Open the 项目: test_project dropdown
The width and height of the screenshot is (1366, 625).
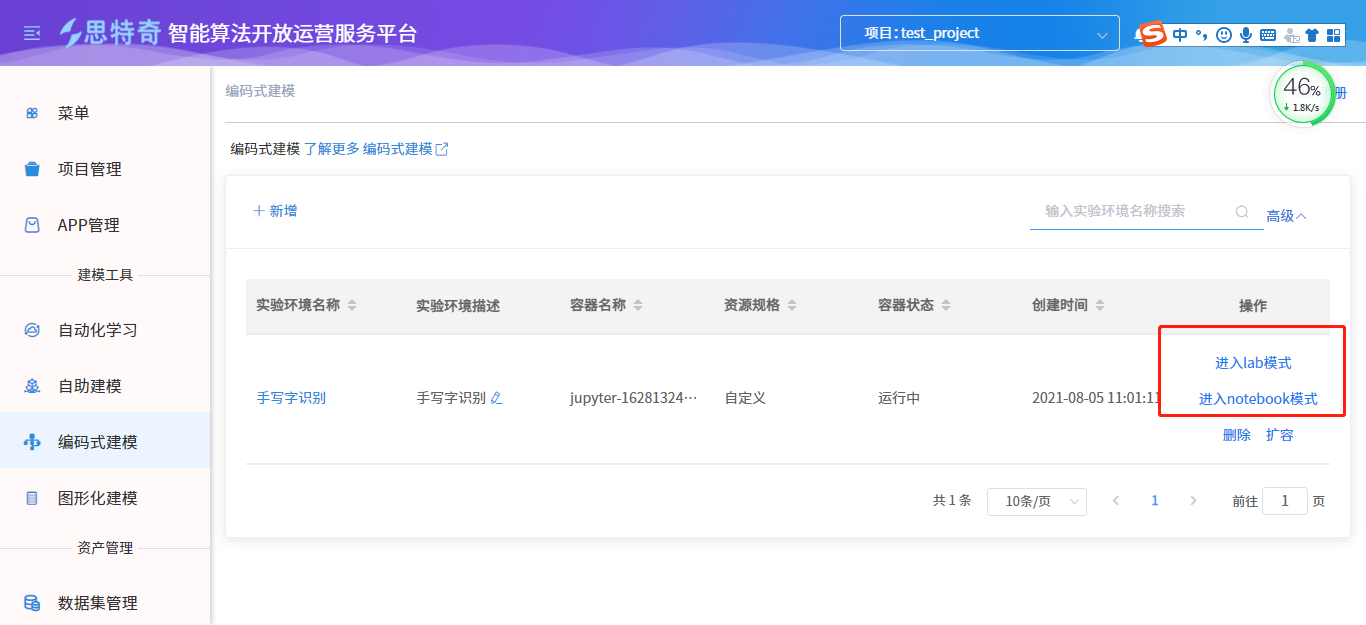(x=979, y=33)
